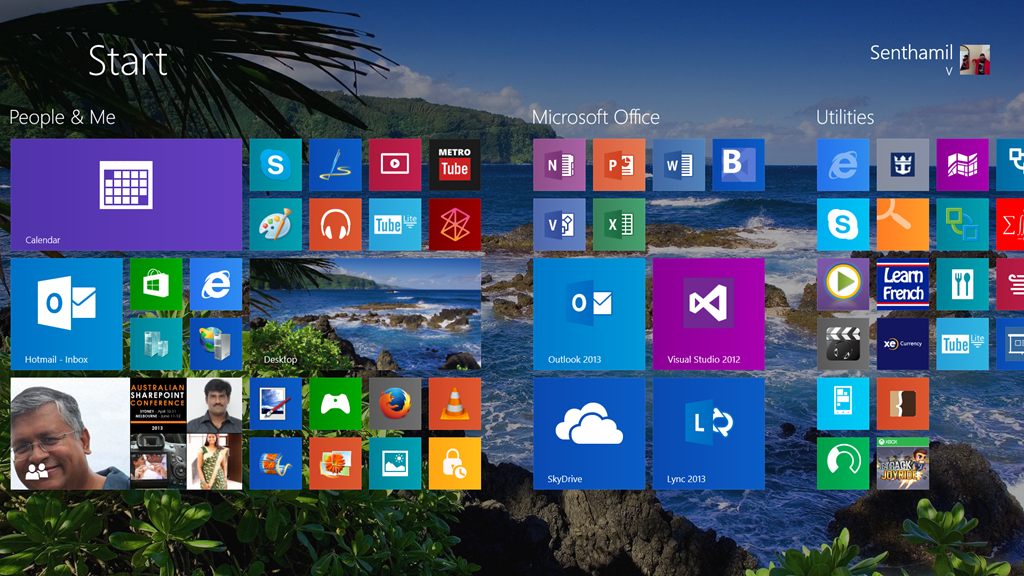The width and height of the screenshot is (1024, 576).
Task: Open the Calendar tile
Action: point(126,194)
